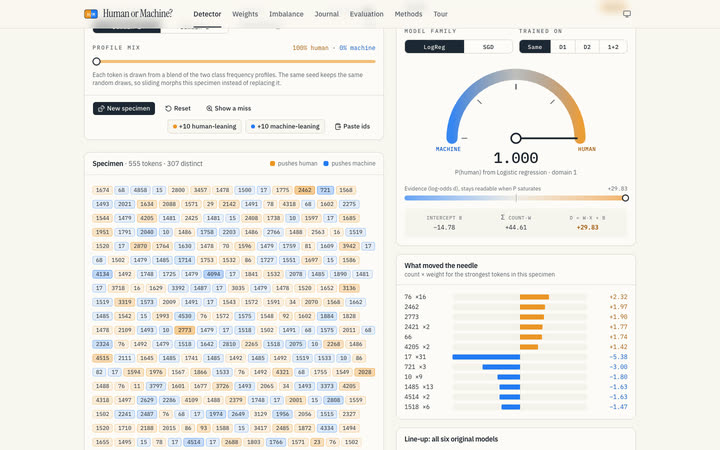The image size is (720, 450).
Task: Toggle the display theme icon in header
Action: tap(626, 14)
